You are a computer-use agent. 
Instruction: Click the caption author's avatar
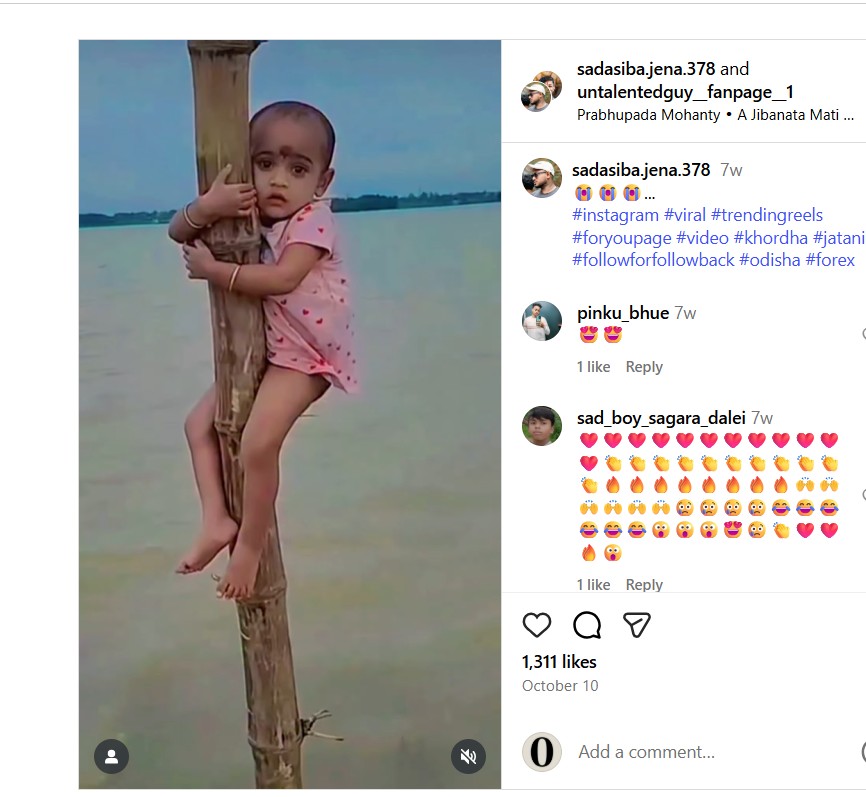pyautogui.click(x=542, y=178)
